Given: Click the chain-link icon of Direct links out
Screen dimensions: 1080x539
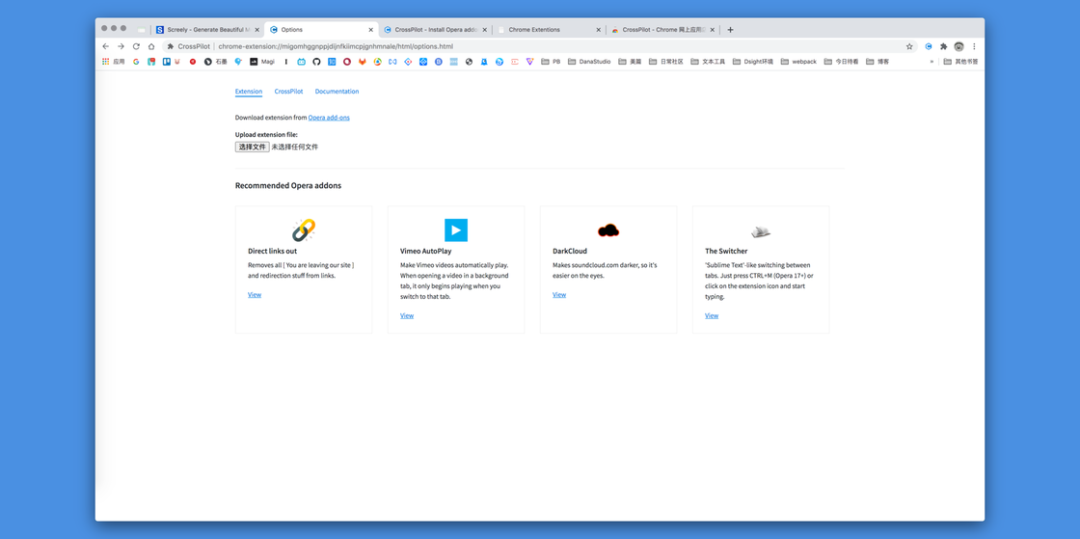Looking at the screenshot, I should [303, 230].
